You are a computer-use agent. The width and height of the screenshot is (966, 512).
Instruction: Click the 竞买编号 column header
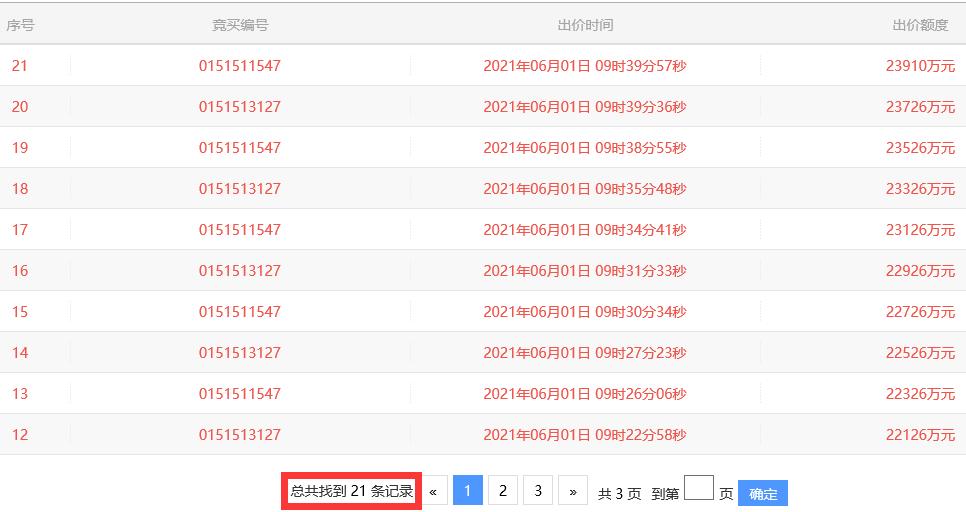[240, 25]
